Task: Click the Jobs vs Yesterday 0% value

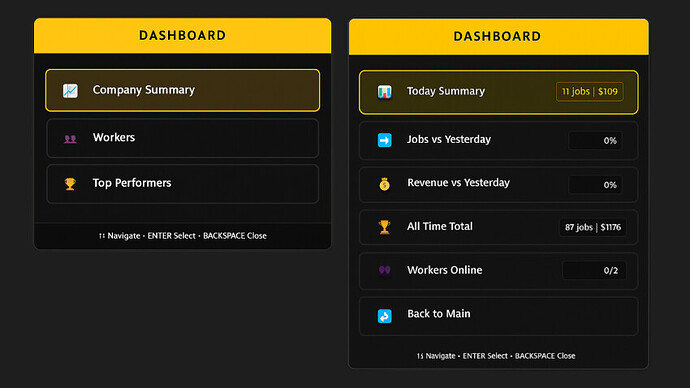Action: (x=595, y=141)
